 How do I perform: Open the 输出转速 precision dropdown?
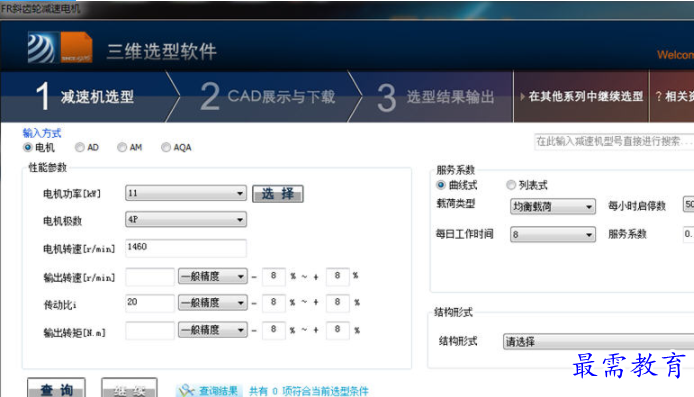[x=212, y=276]
